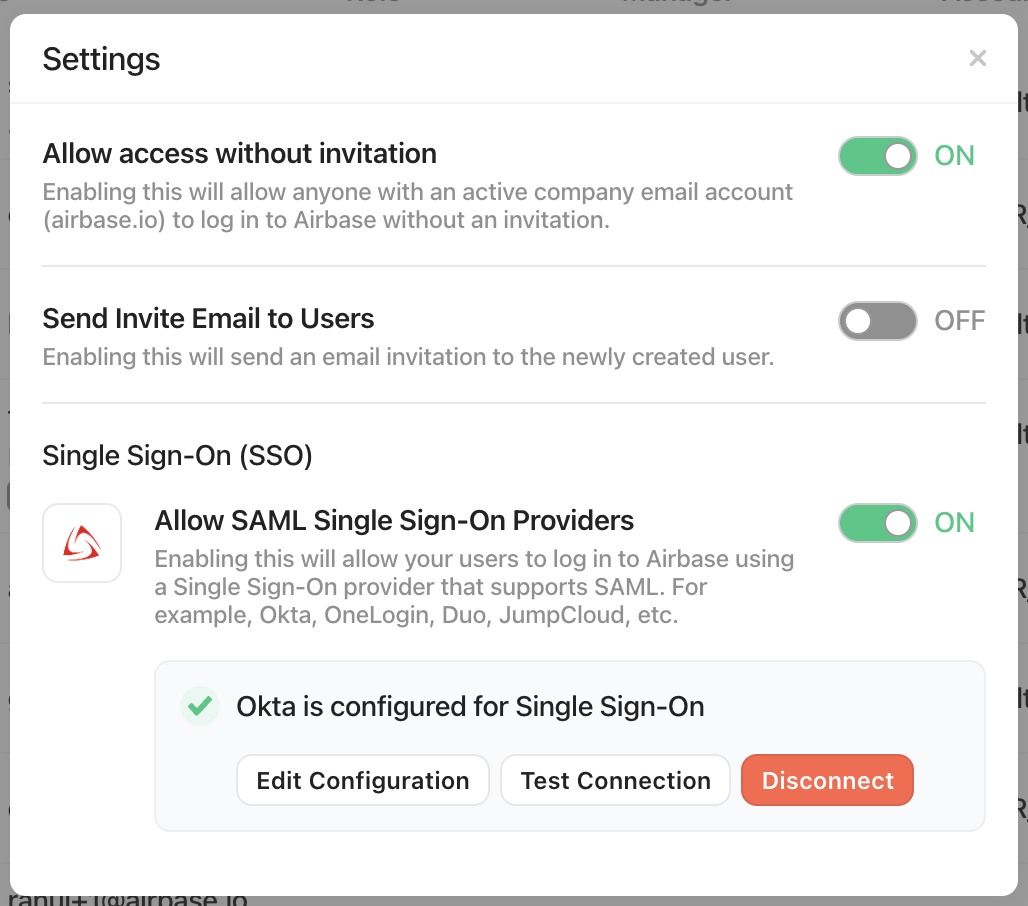Click the Okta, OneLogin, Duo, JumpCloud description
Image resolution: width=1028 pixels, height=906 pixels.
pyautogui.click(x=474, y=587)
